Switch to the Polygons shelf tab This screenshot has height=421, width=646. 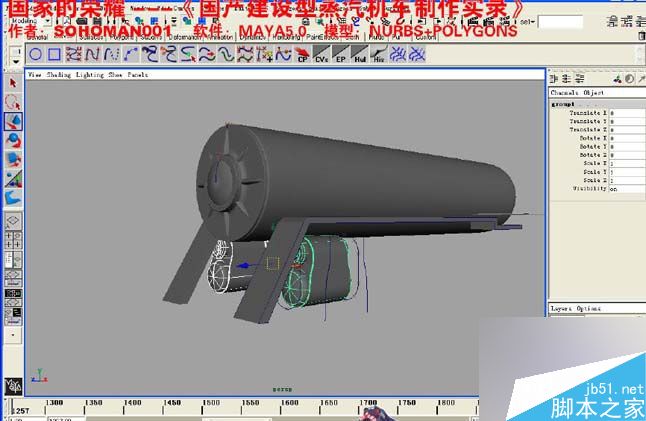pyautogui.click(x=122, y=37)
